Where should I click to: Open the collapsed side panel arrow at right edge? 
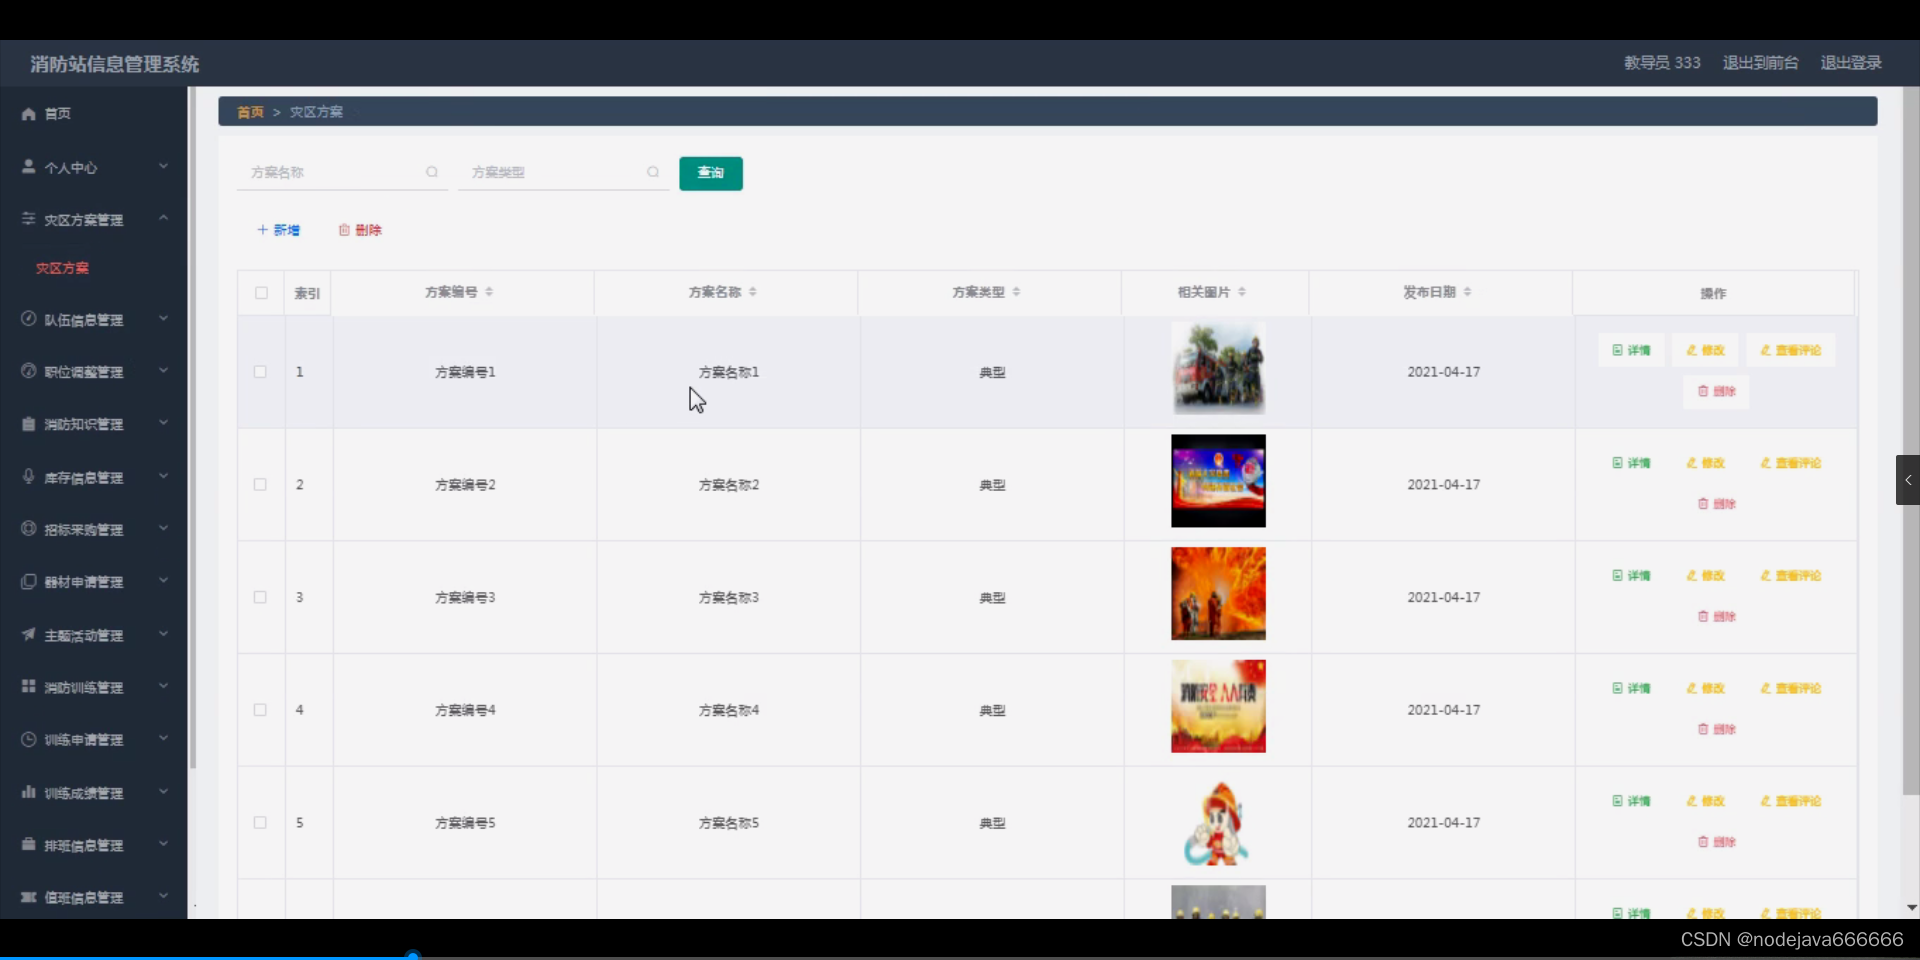[x=1908, y=480]
